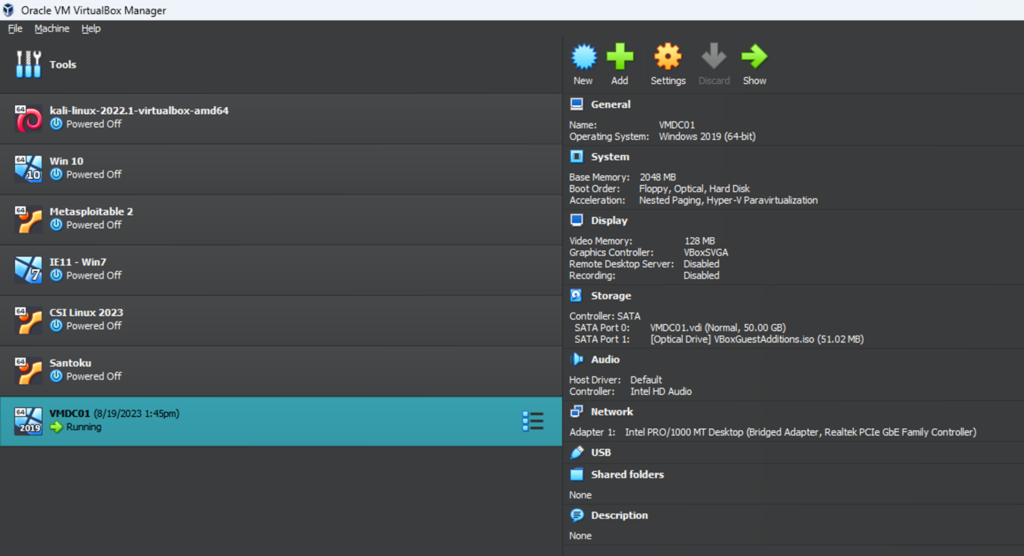Image resolution: width=1024 pixels, height=556 pixels.
Task: Click the Base Memory 2048 MB value
Action: 658,177
